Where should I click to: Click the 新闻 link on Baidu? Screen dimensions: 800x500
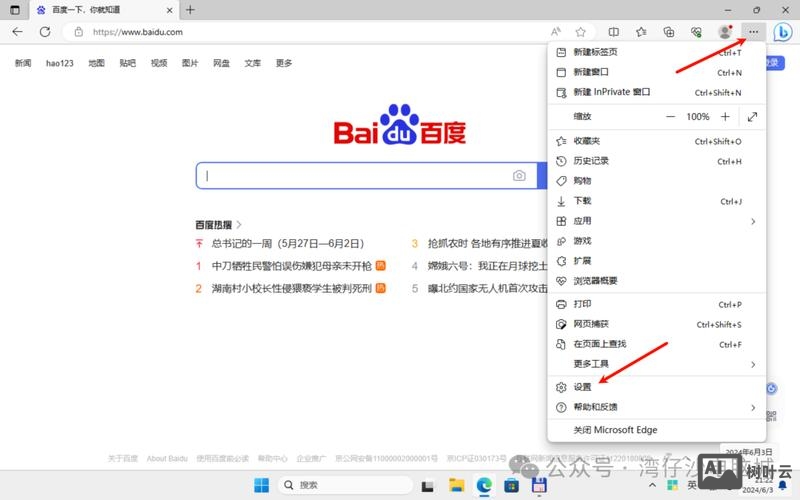point(23,63)
